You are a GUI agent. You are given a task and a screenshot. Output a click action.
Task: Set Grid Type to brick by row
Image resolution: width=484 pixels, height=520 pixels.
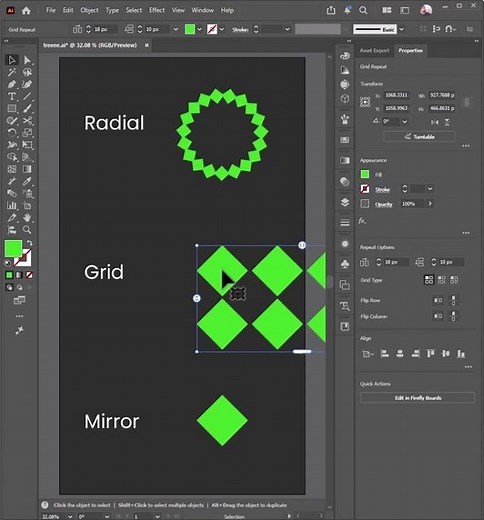[441, 279]
